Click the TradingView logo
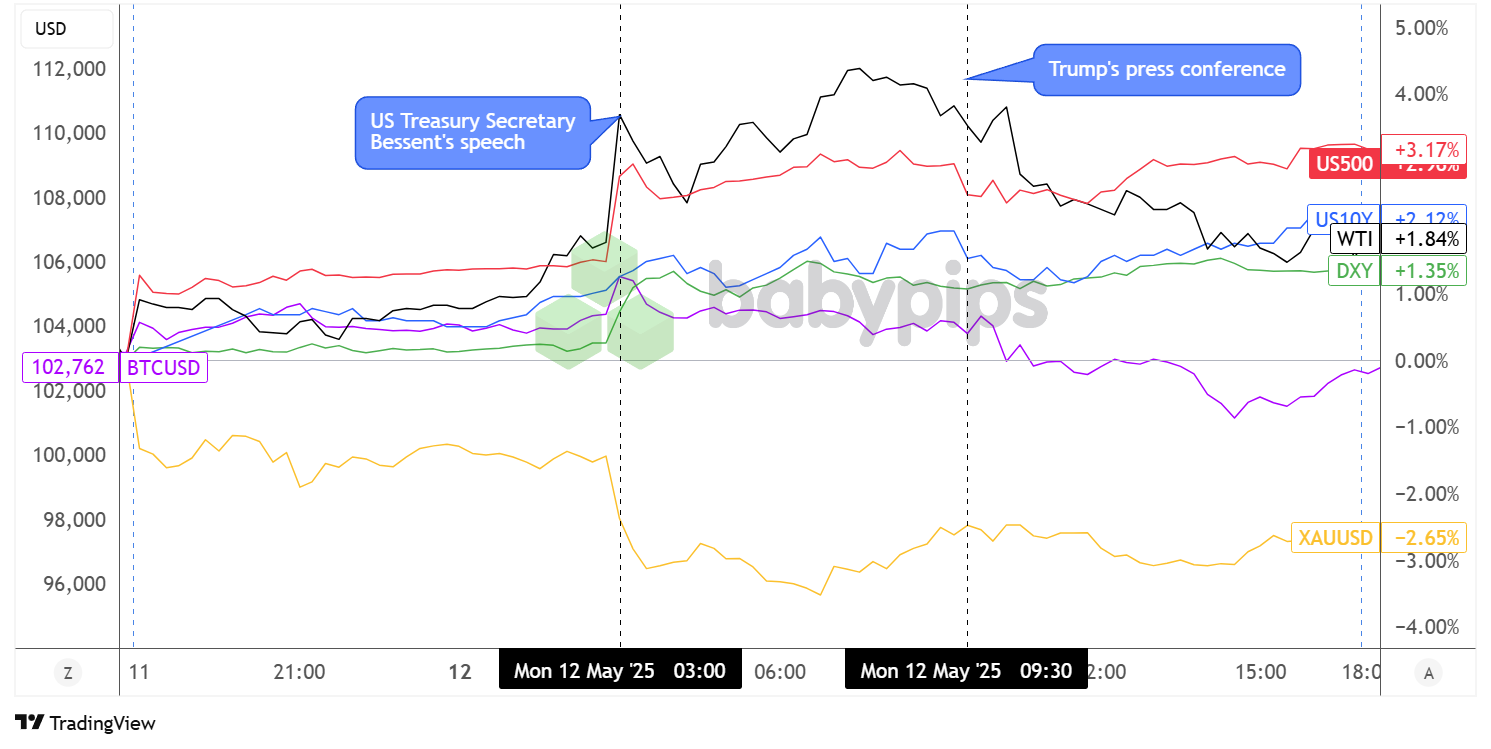Image resolution: width=1491 pixels, height=749 pixels. (86, 723)
